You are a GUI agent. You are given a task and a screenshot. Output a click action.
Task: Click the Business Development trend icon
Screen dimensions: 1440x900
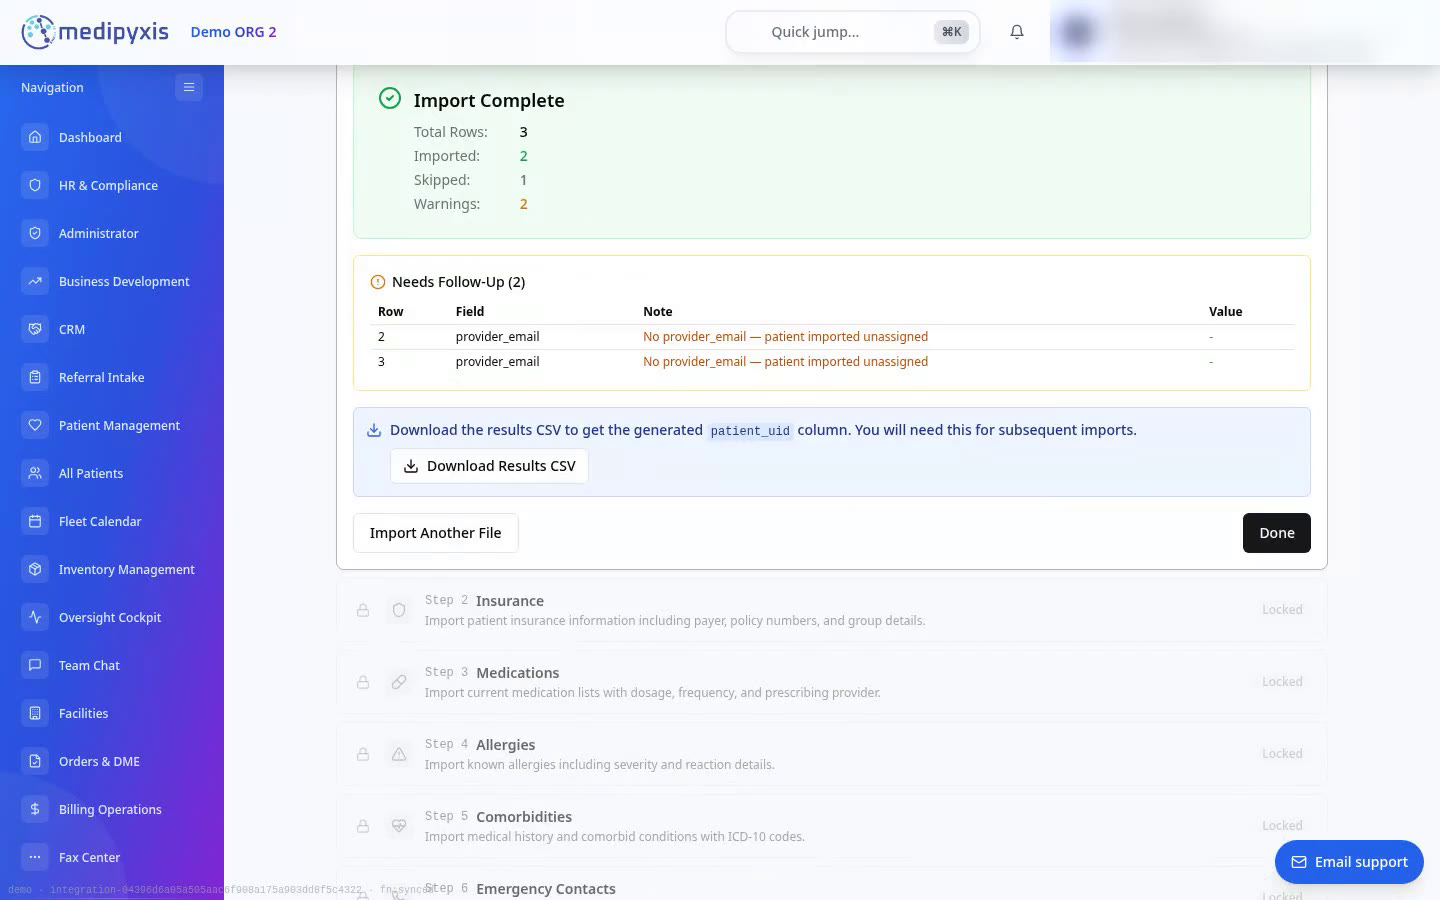(35, 281)
